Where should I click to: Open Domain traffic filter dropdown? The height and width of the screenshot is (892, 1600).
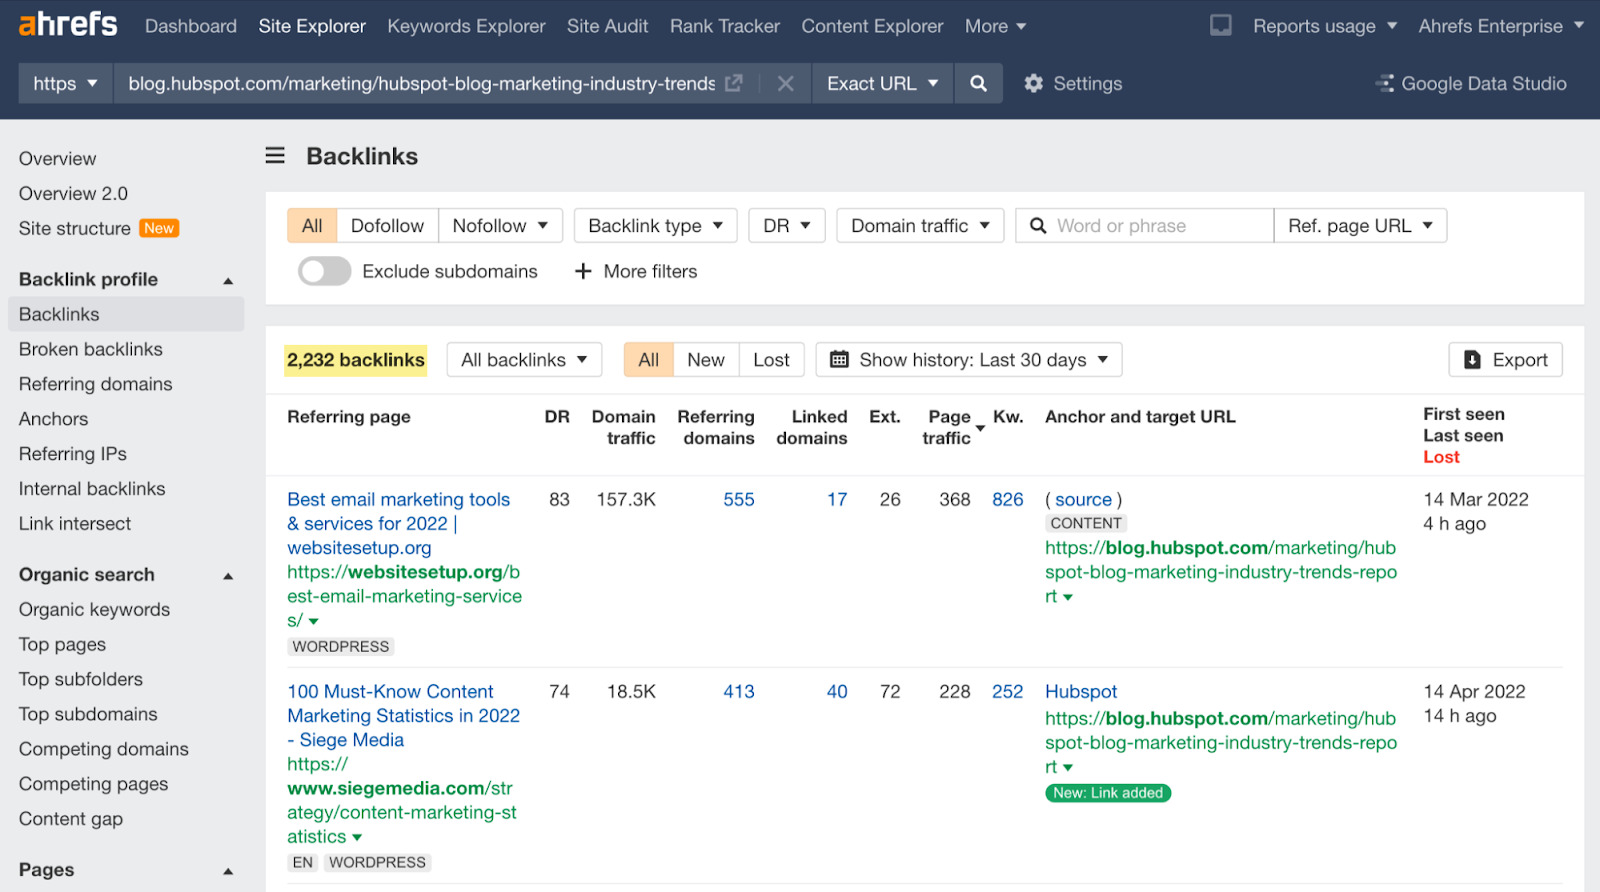[x=920, y=226]
